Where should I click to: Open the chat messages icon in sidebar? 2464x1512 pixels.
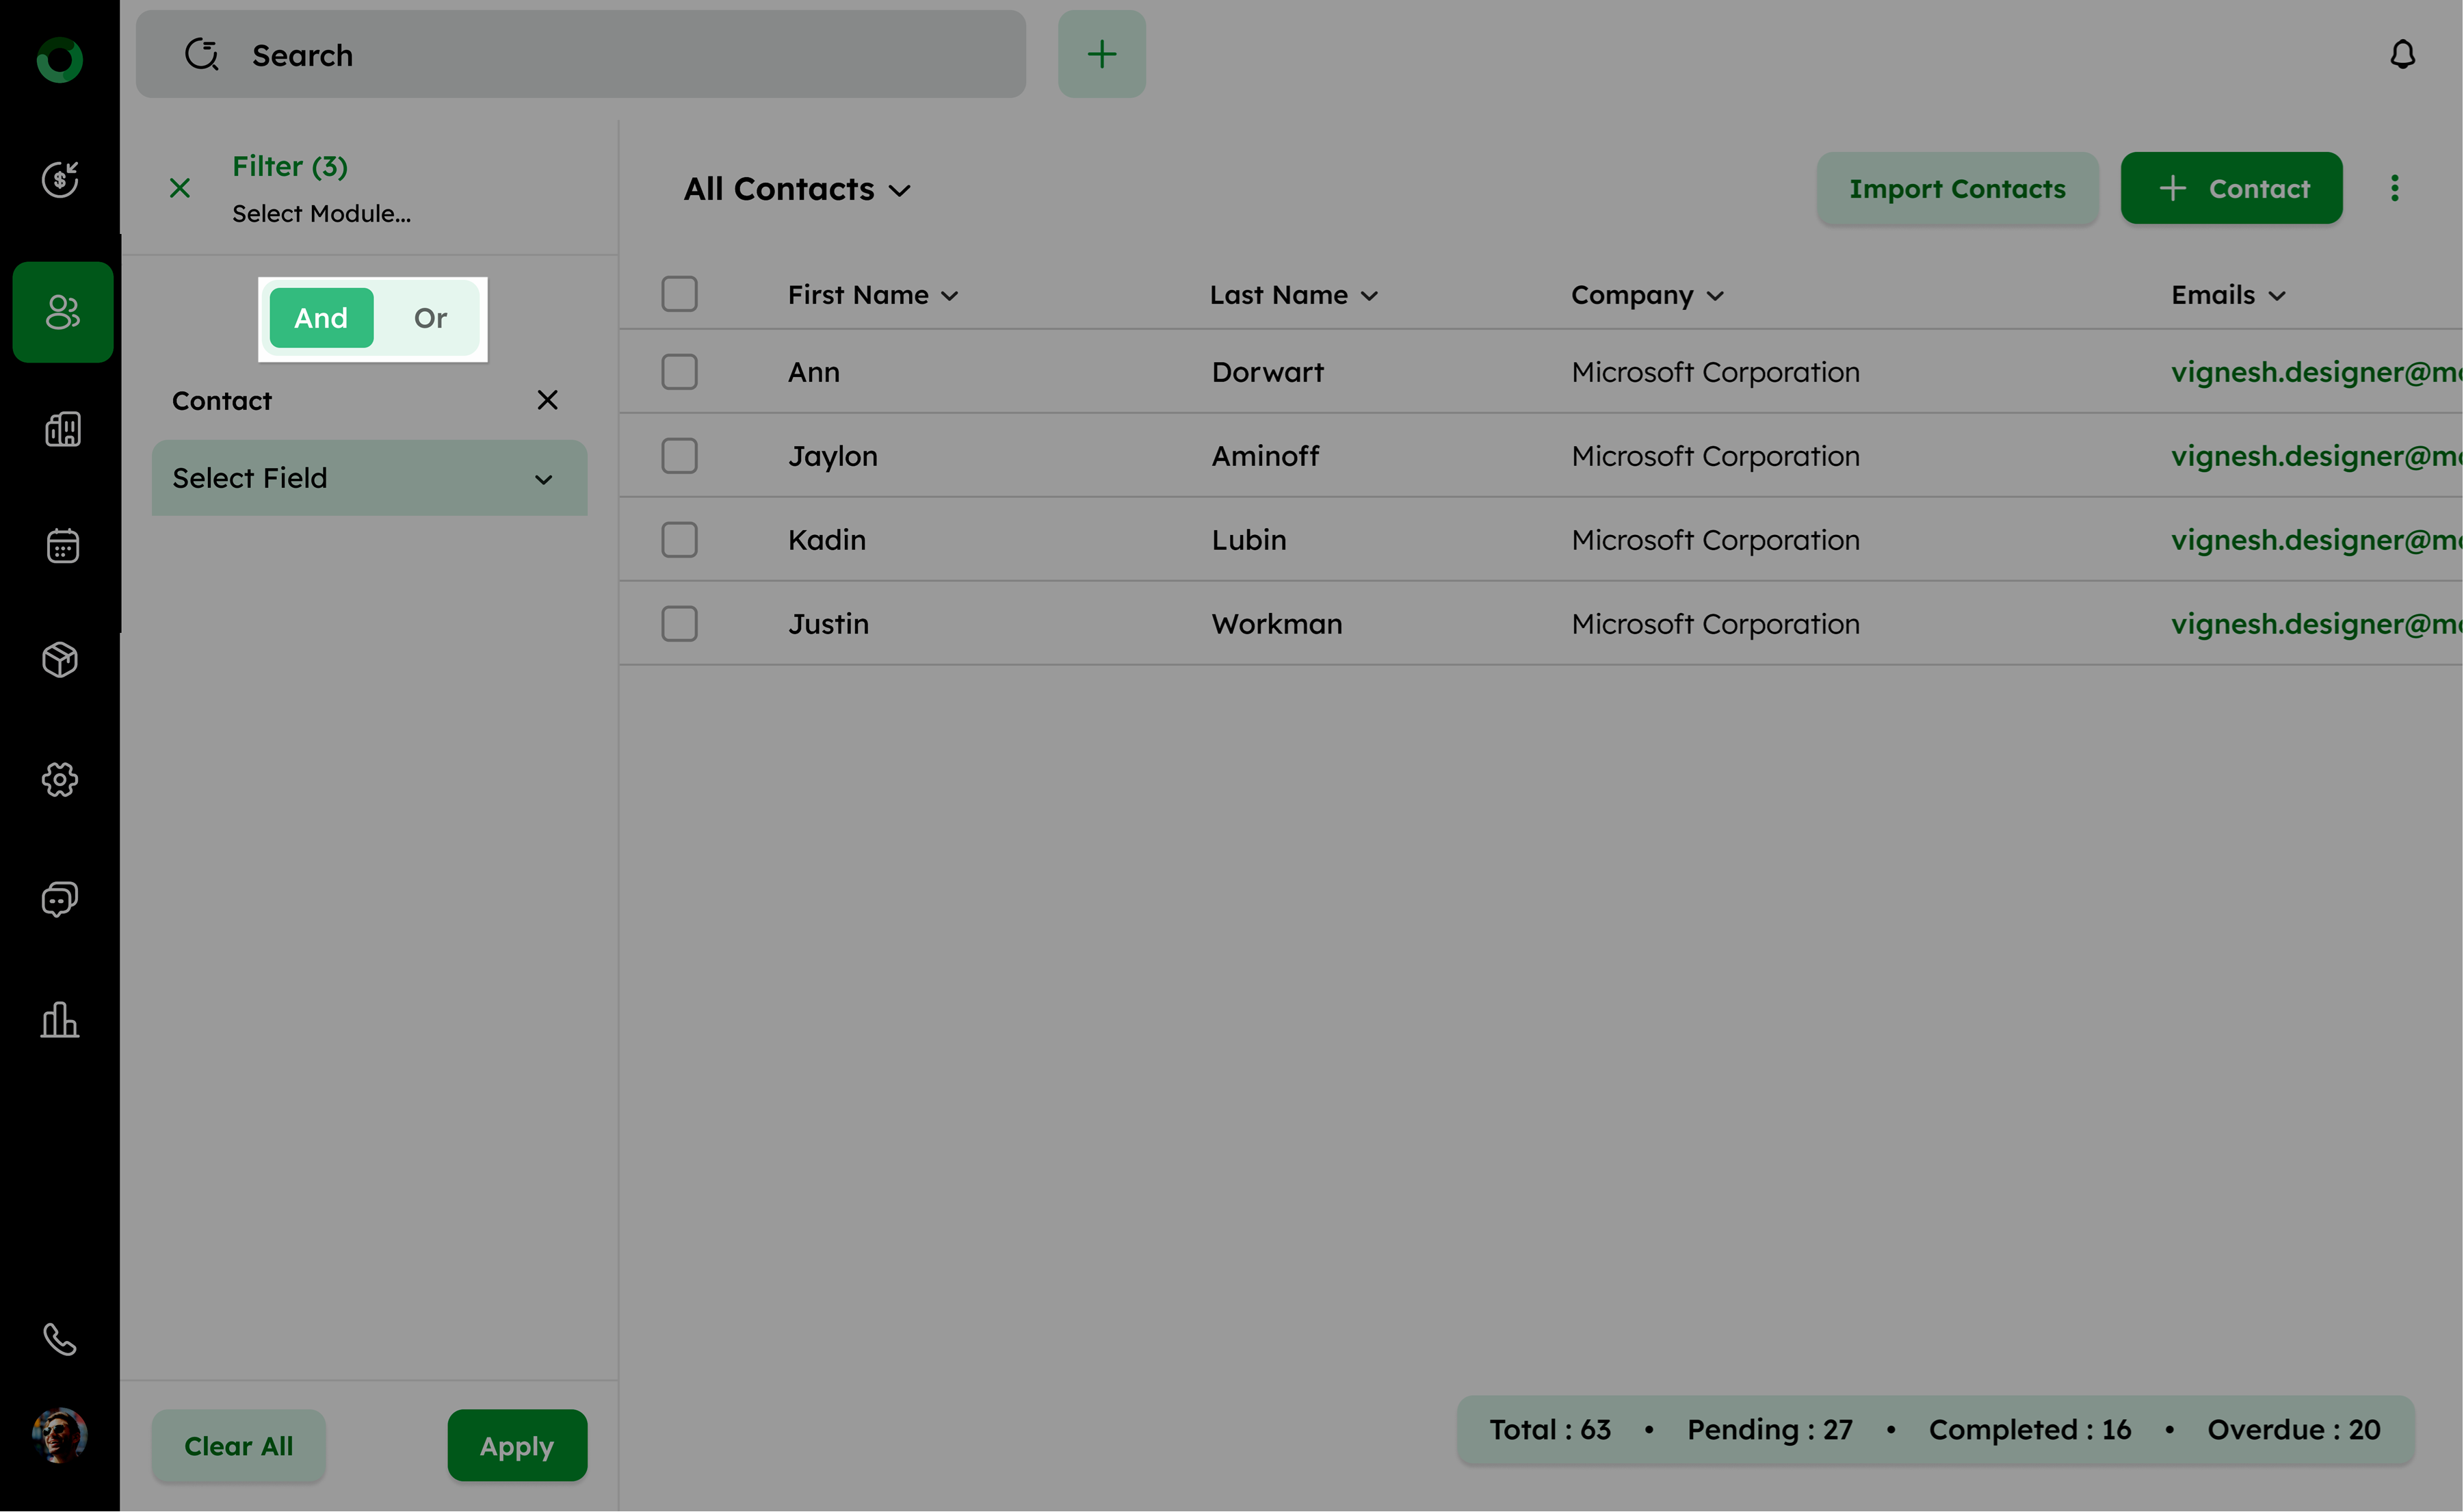tap(60, 899)
